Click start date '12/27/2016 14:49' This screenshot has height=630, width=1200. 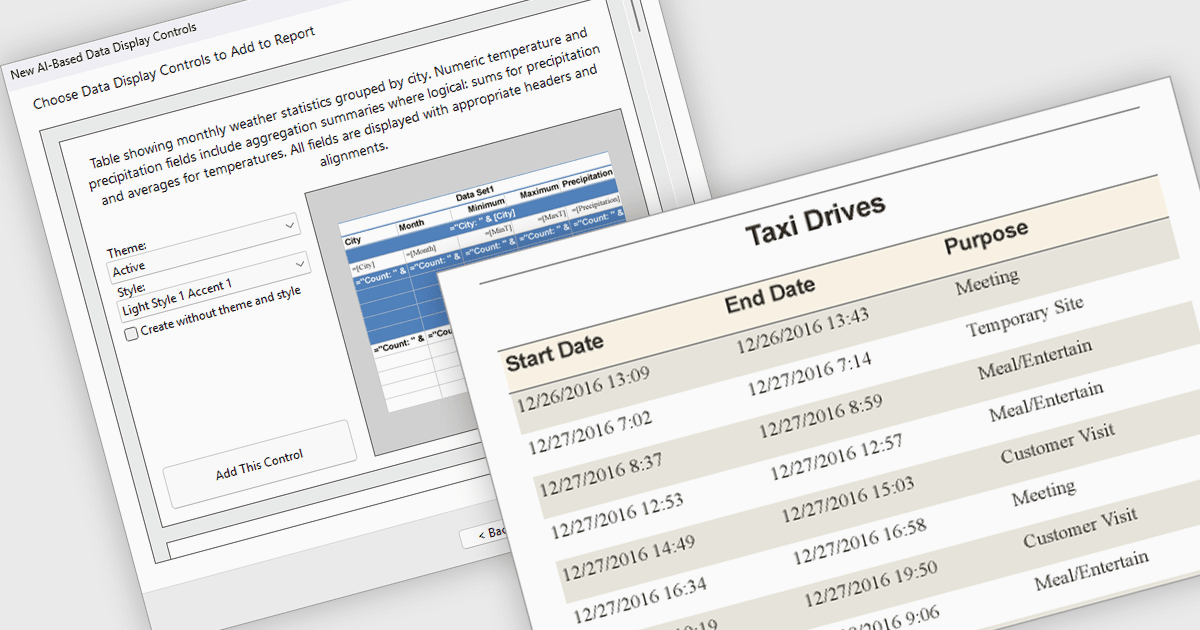tap(629, 557)
